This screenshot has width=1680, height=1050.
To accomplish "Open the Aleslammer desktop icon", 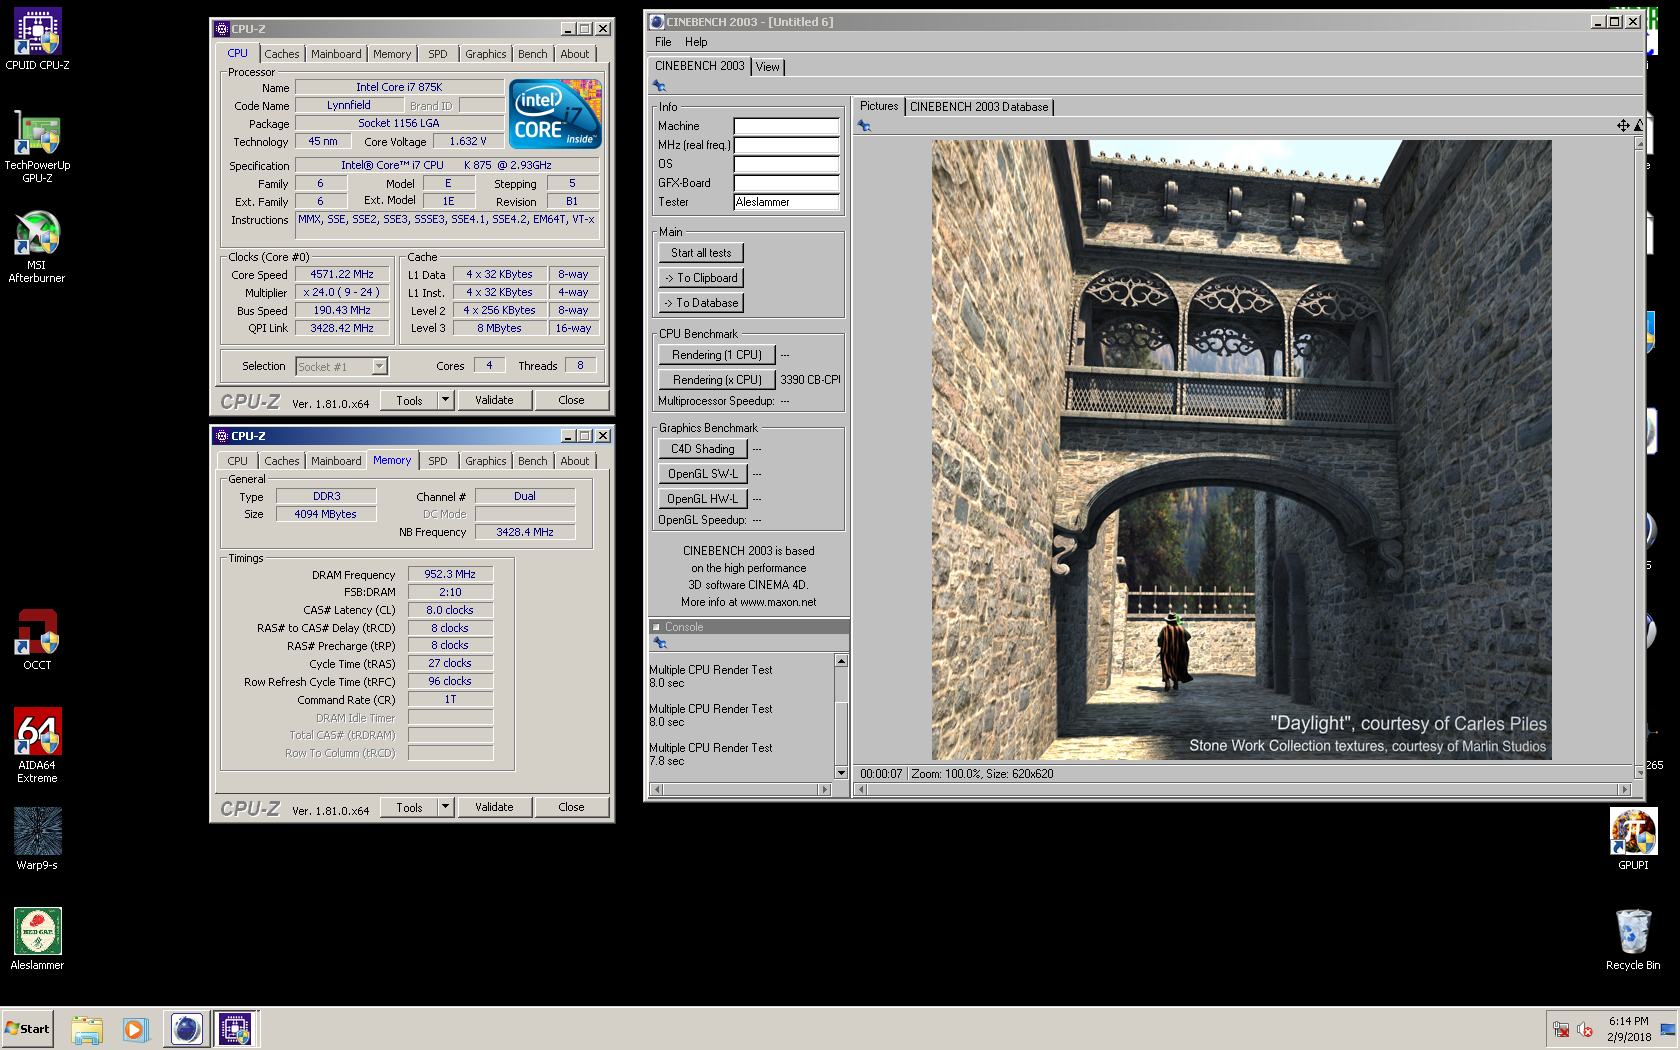I will pyautogui.click(x=37, y=938).
